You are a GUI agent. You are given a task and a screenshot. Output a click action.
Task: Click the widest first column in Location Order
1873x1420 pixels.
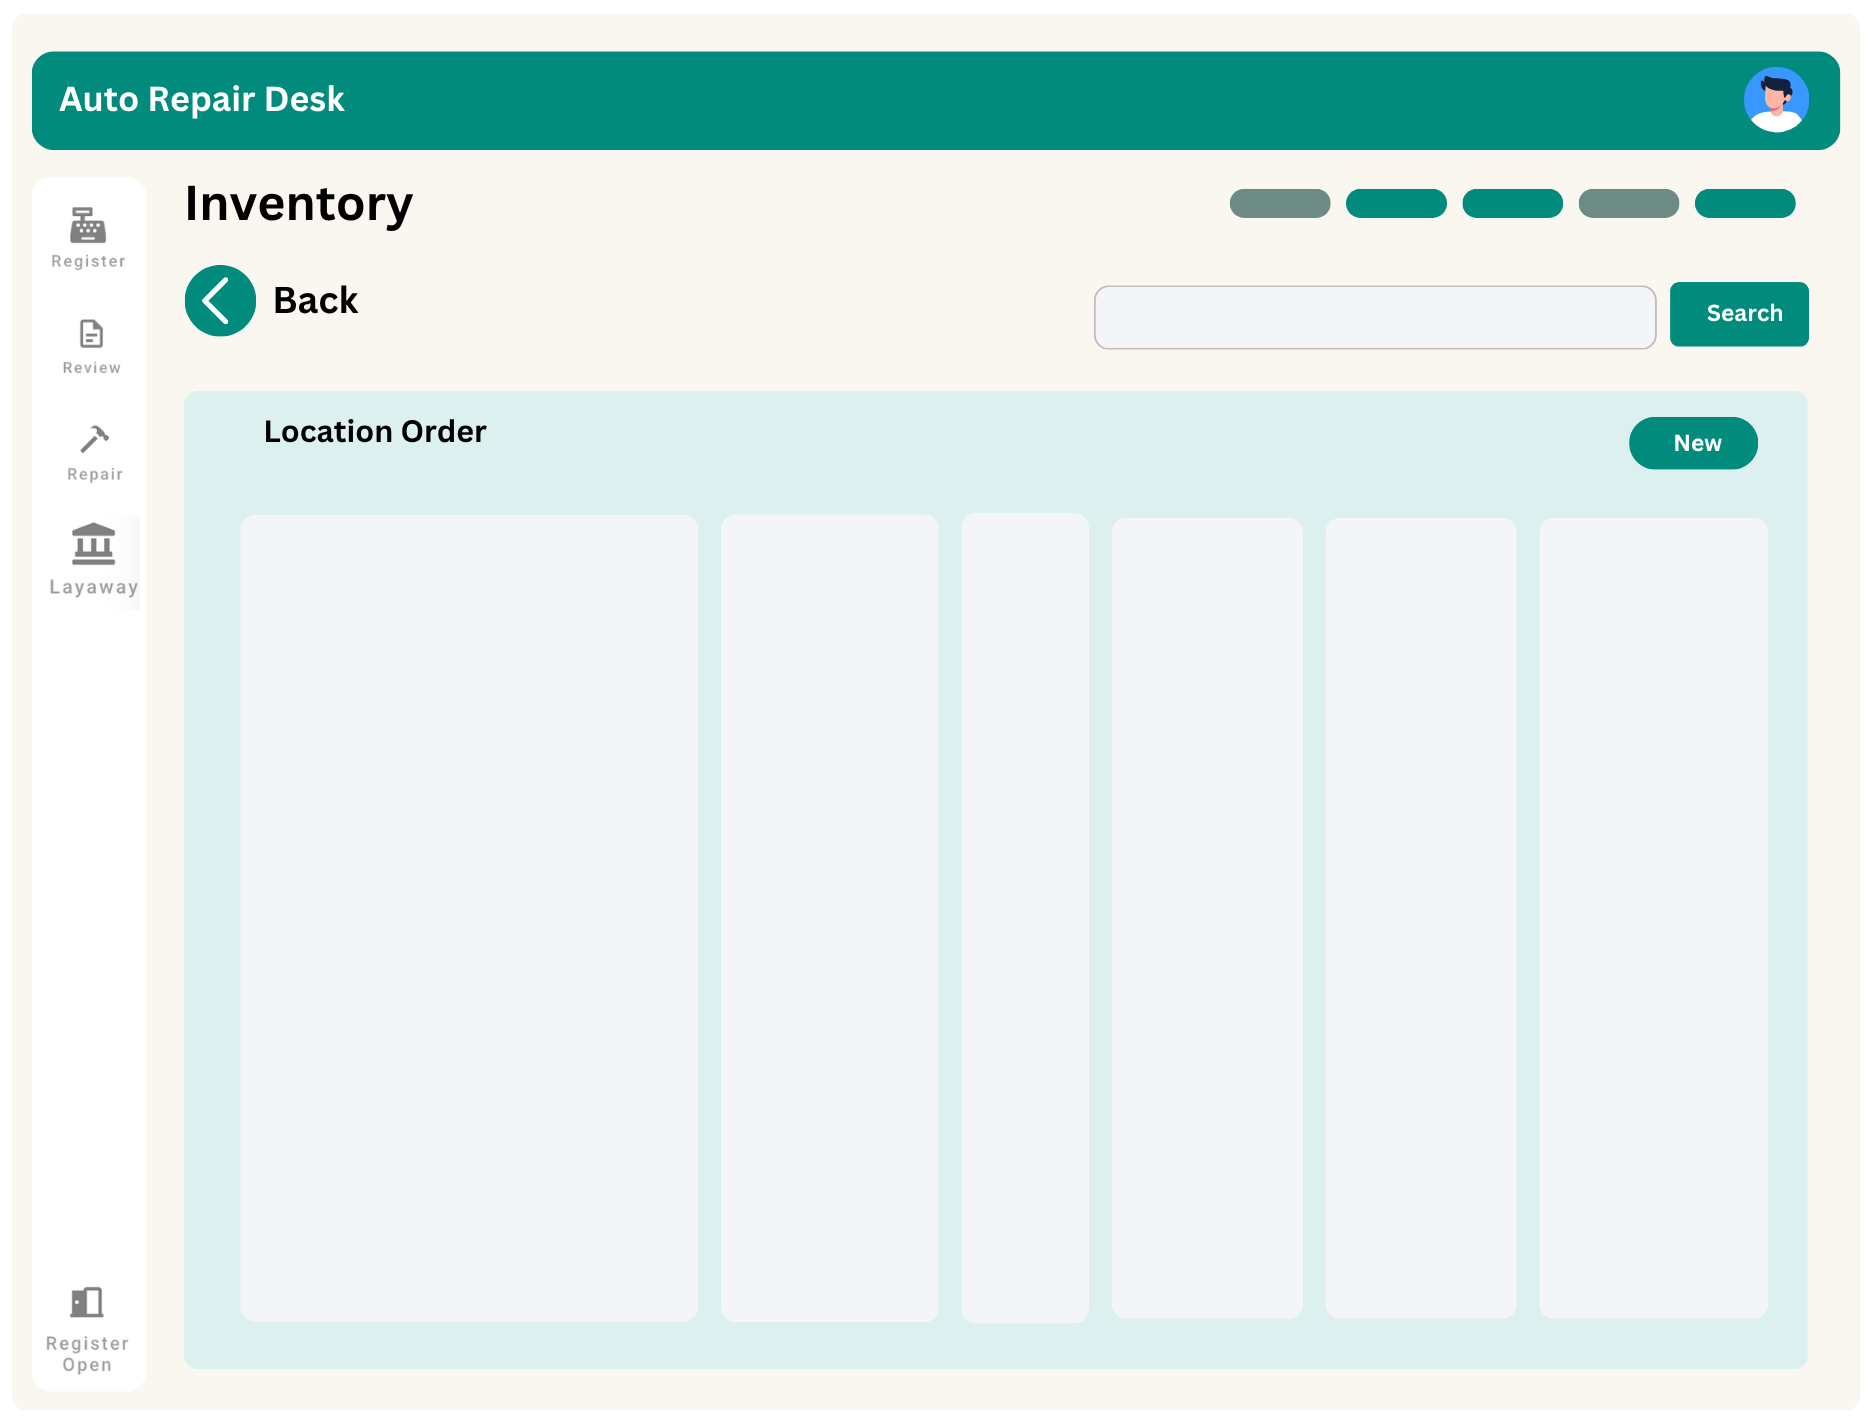click(x=469, y=917)
